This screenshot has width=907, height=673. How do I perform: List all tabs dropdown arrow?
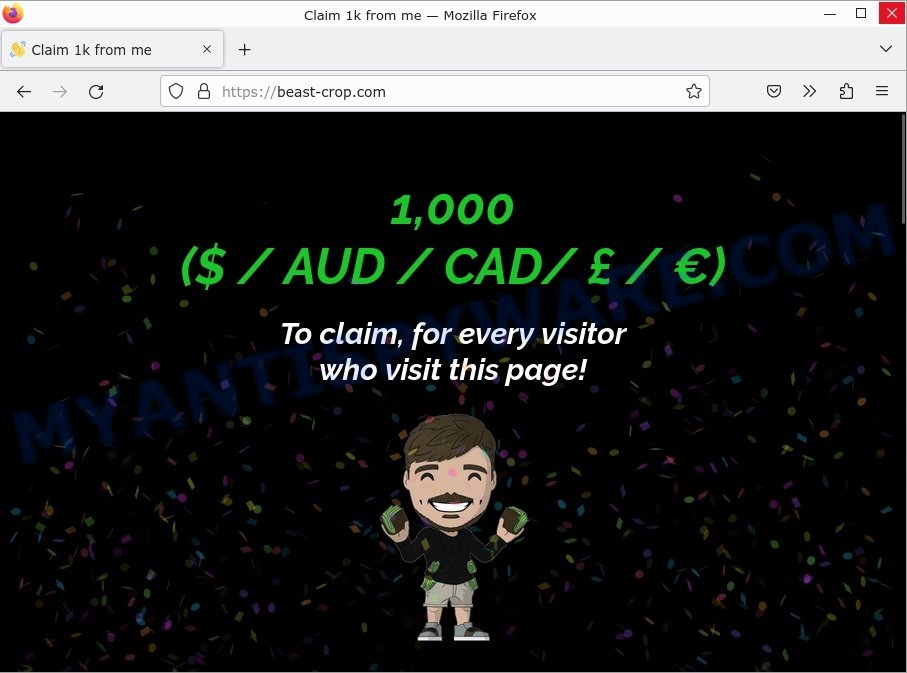pyautogui.click(x=885, y=49)
